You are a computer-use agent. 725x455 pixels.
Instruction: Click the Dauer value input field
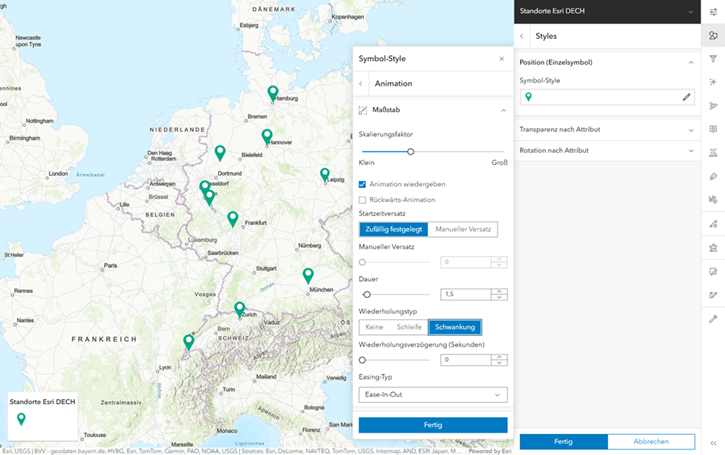coord(466,294)
